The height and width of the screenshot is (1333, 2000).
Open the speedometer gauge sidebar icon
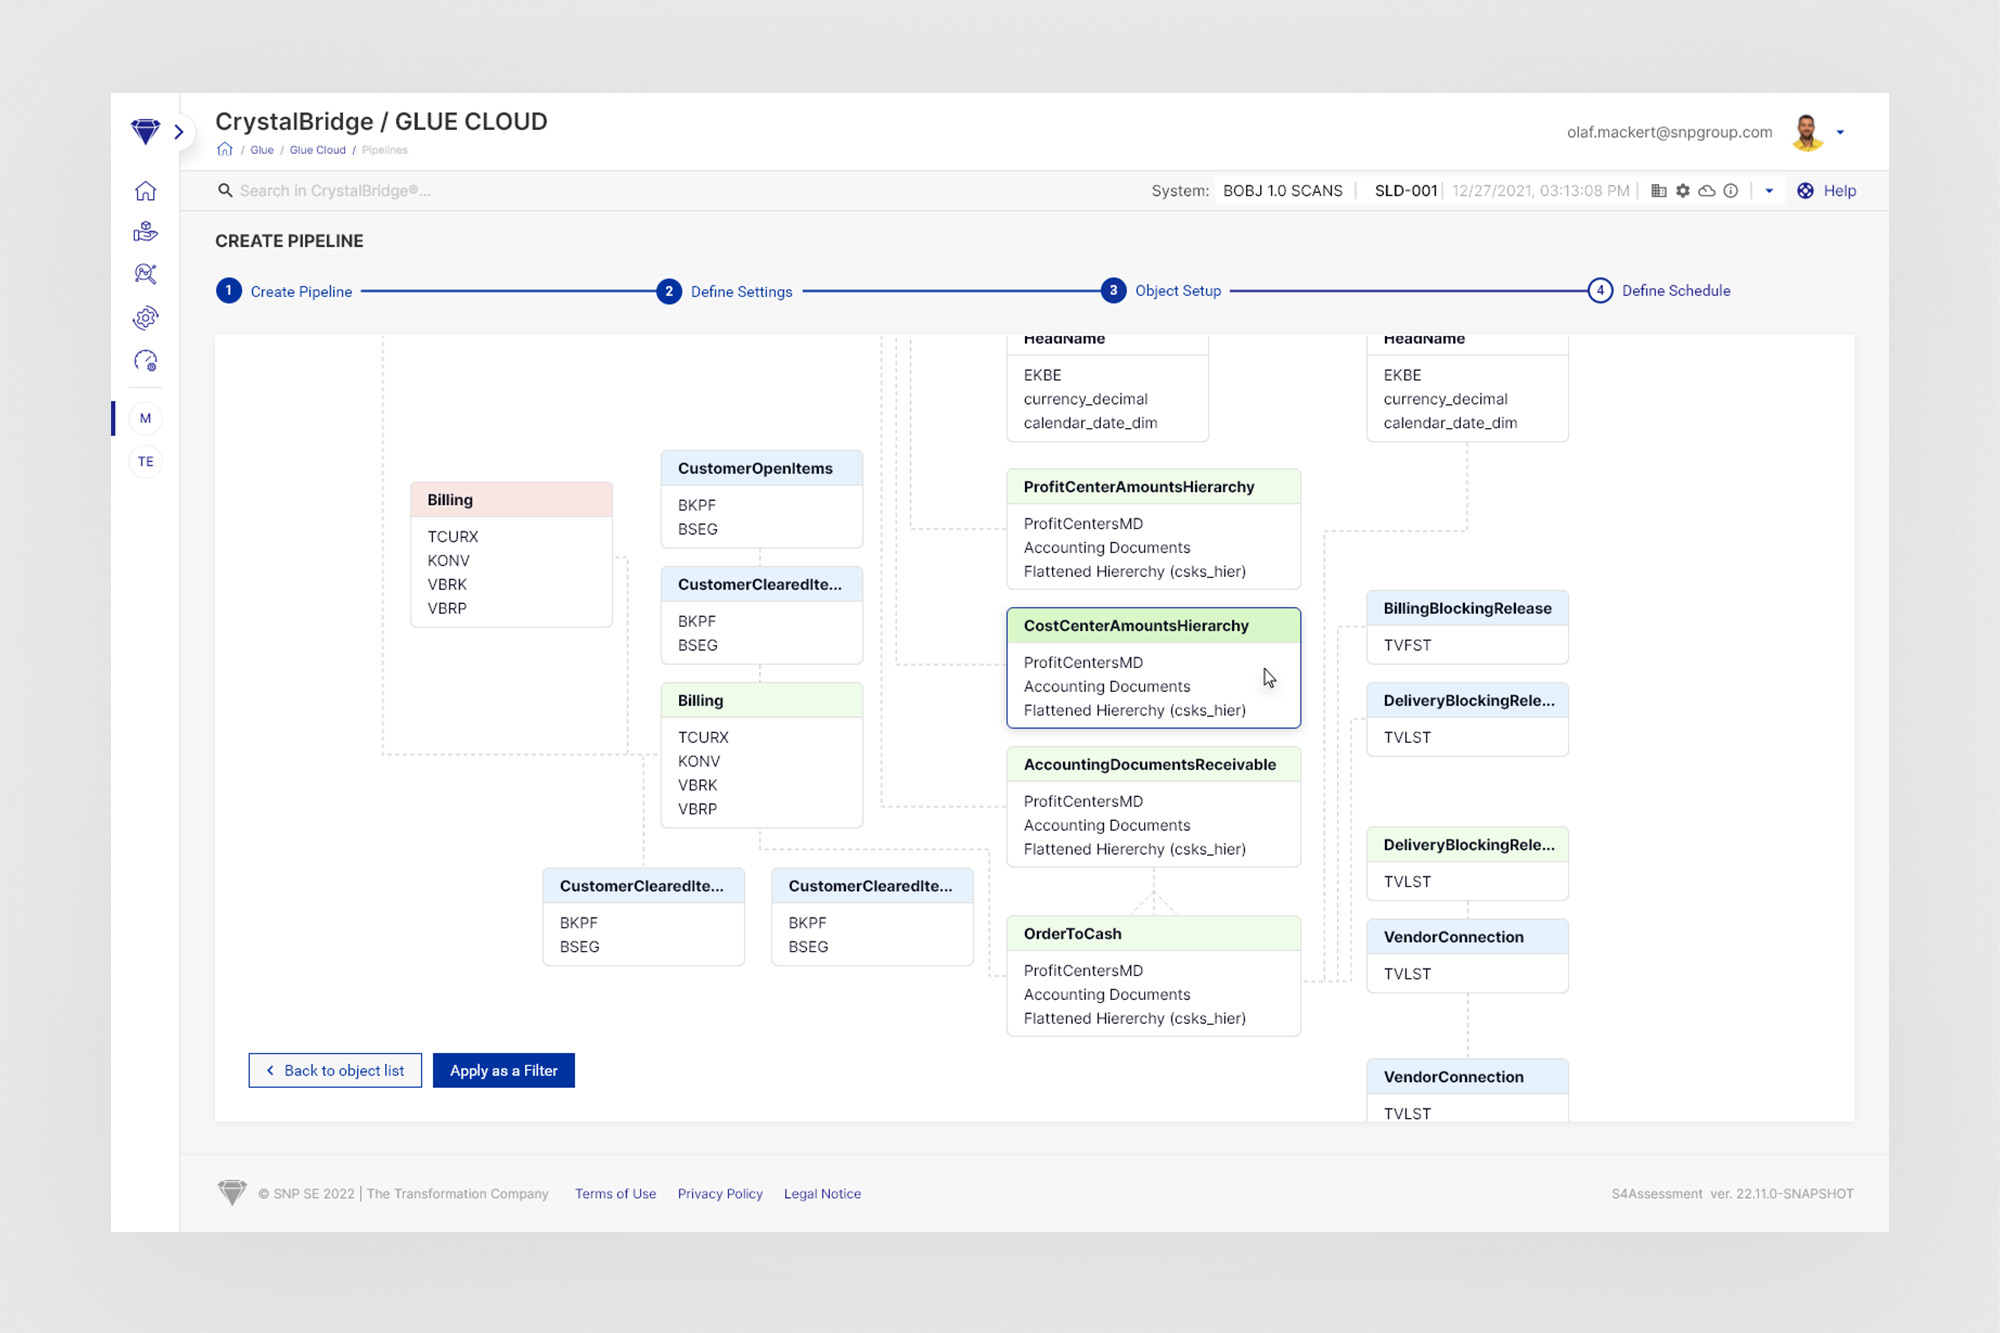click(x=146, y=361)
